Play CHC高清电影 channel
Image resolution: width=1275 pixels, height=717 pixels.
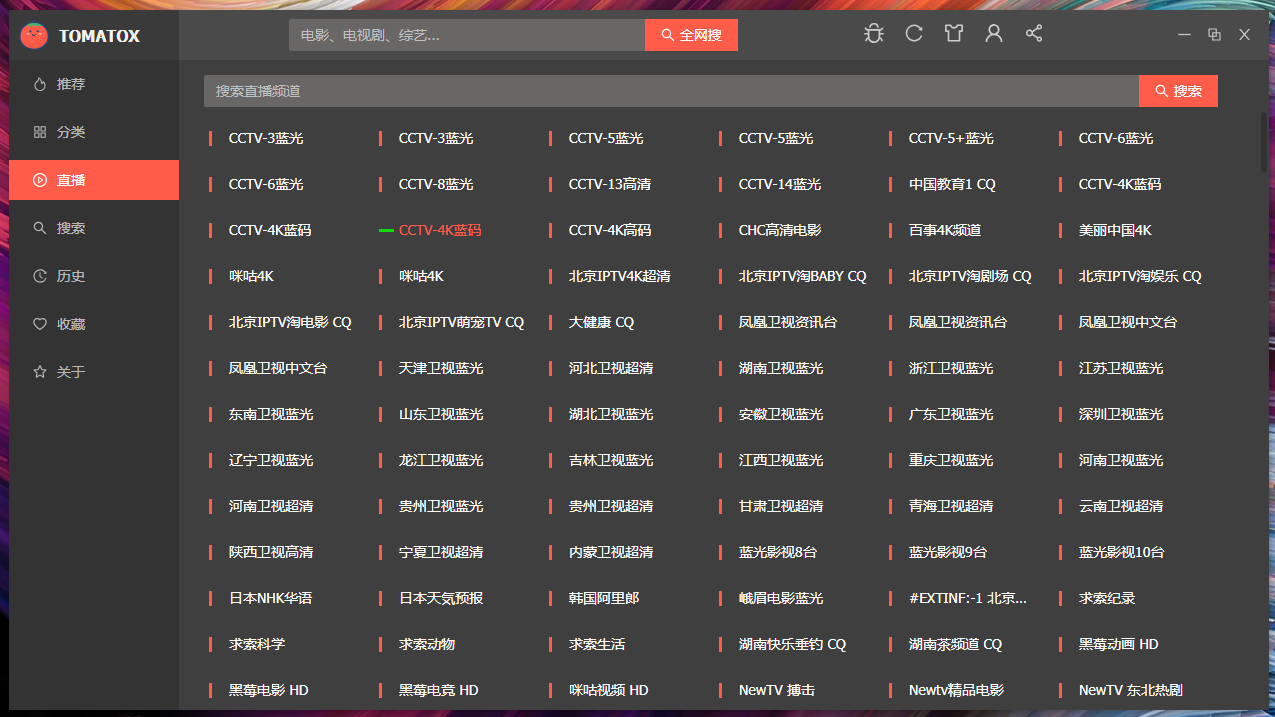click(x=780, y=230)
